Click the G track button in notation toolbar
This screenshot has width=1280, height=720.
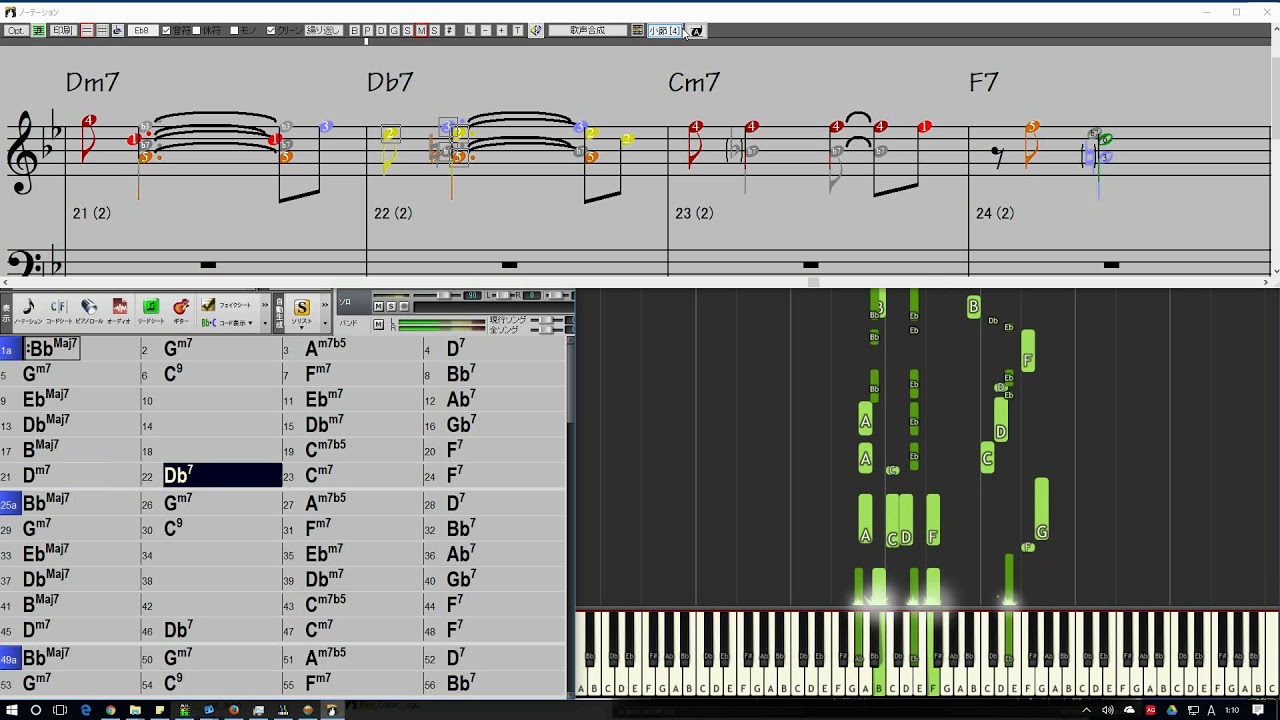(394, 31)
